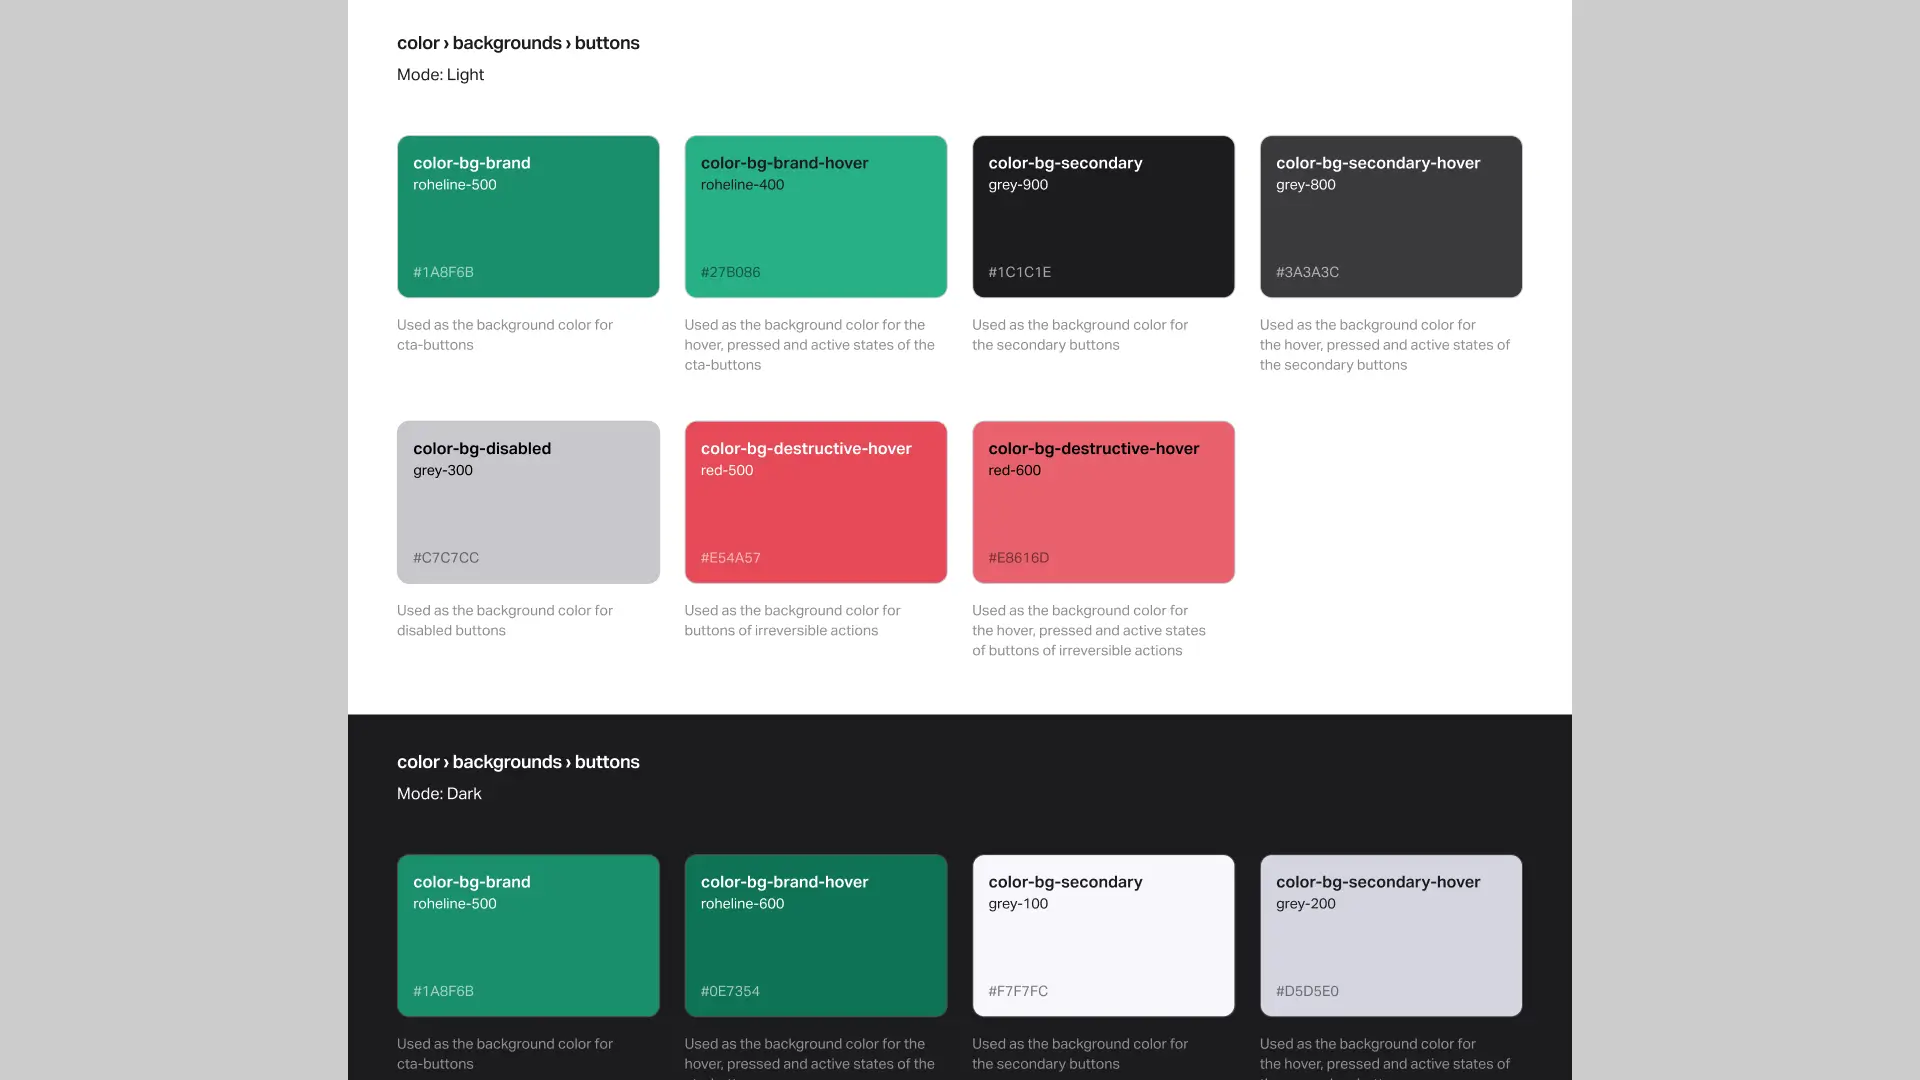1920x1080 pixels.
Task: Click the grey-300 color-bg-disabled swatch
Action: click(528, 502)
